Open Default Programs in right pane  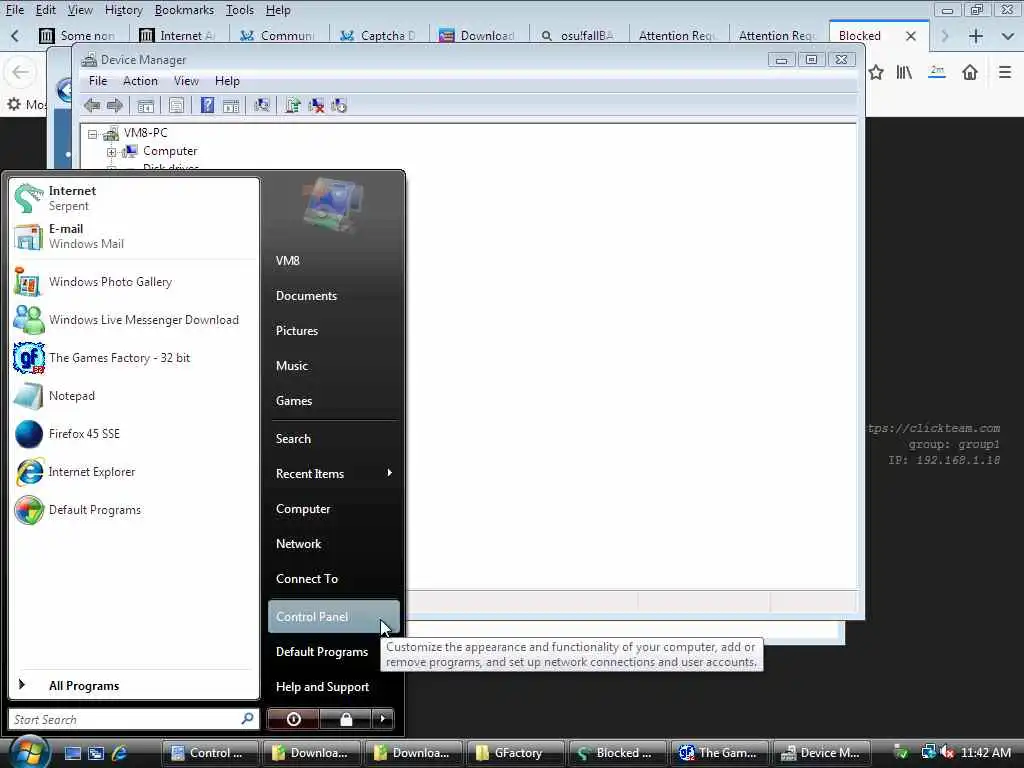322,652
